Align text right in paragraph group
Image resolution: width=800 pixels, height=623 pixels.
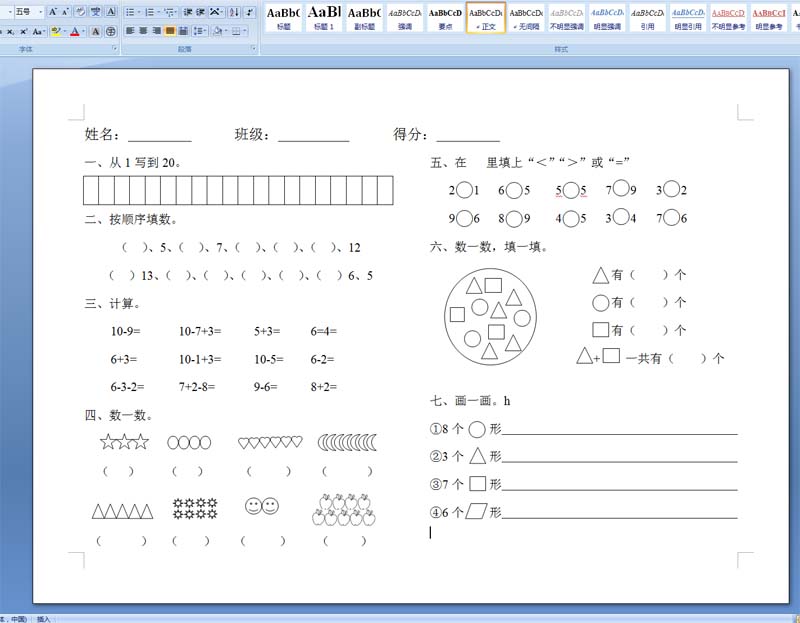coord(157,31)
